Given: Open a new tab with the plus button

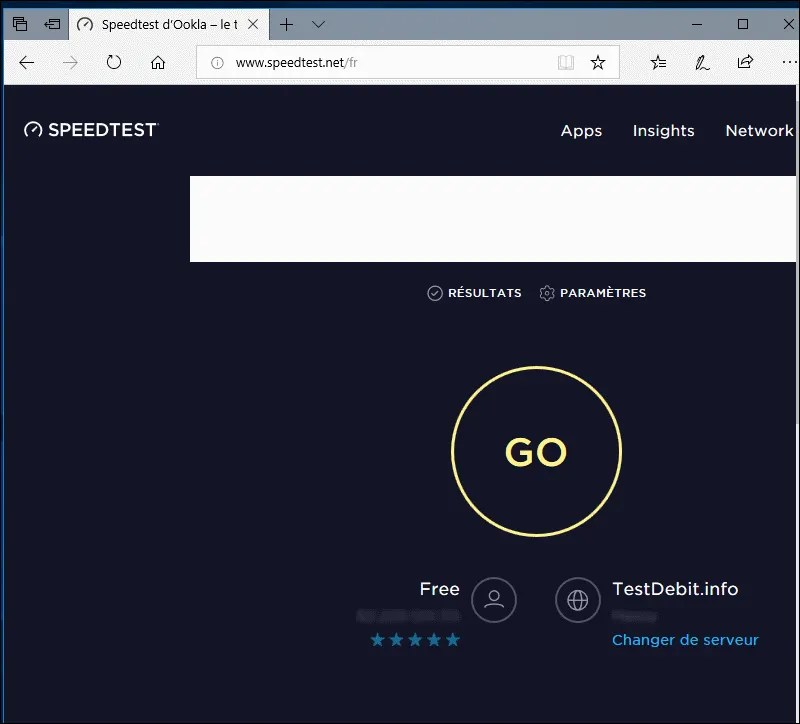Looking at the screenshot, I should 287,24.
